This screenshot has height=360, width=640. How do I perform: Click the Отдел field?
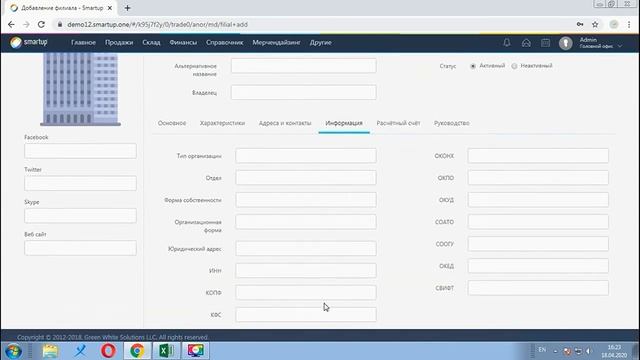[x=306, y=178]
